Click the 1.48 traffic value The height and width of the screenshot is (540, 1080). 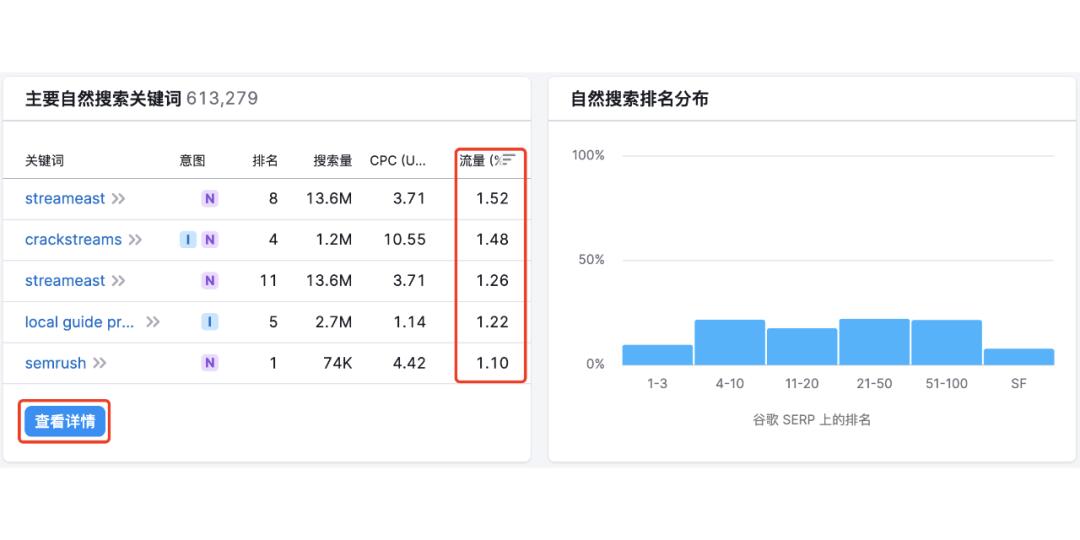point(492,240)
